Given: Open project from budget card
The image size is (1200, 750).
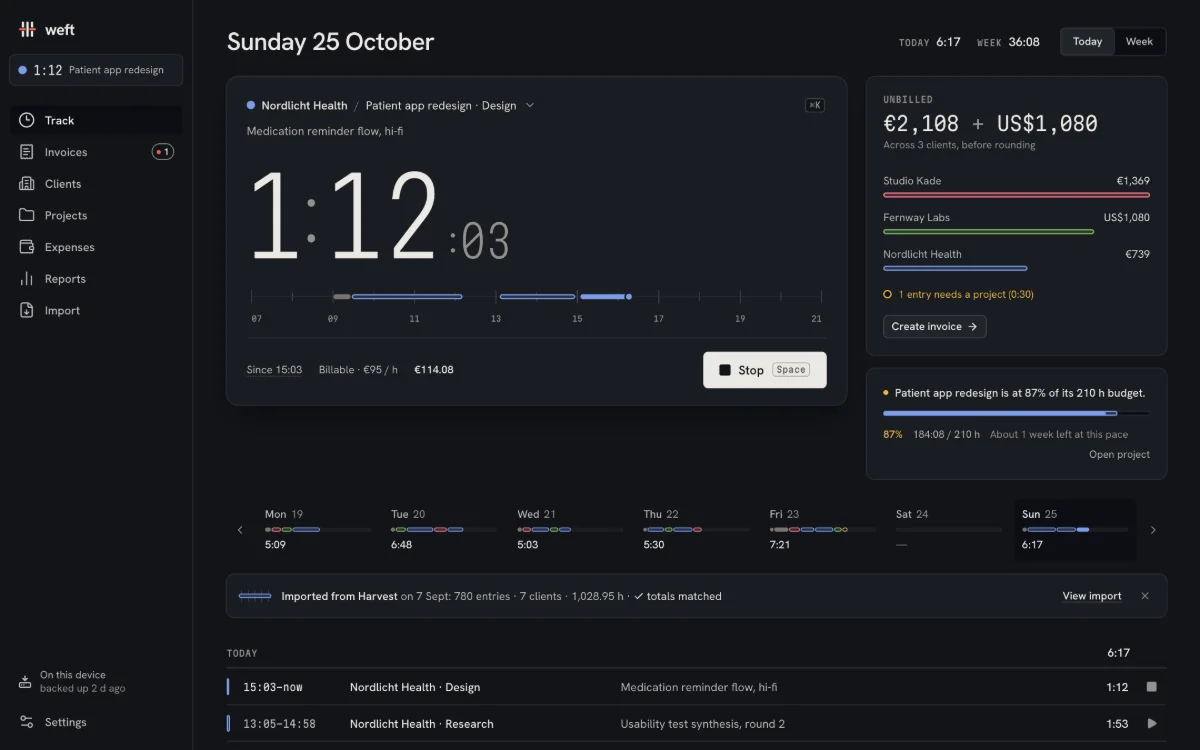Looking at the screenshot, I should pos(1119,455).
